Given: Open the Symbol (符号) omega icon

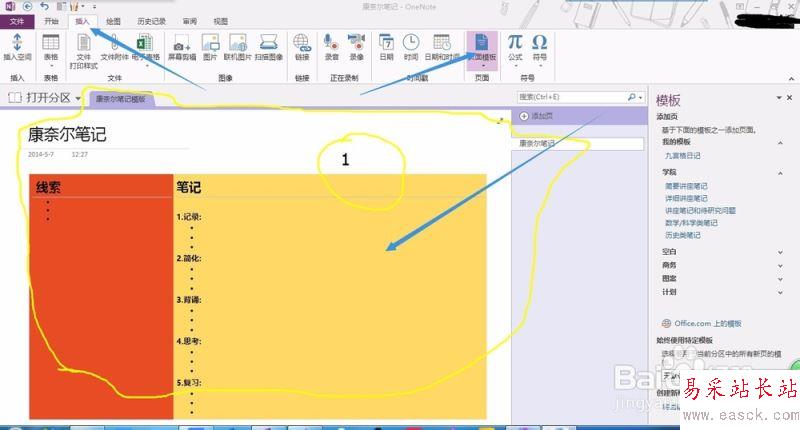Looking at the screenshot, I should (x=539, y=42).
